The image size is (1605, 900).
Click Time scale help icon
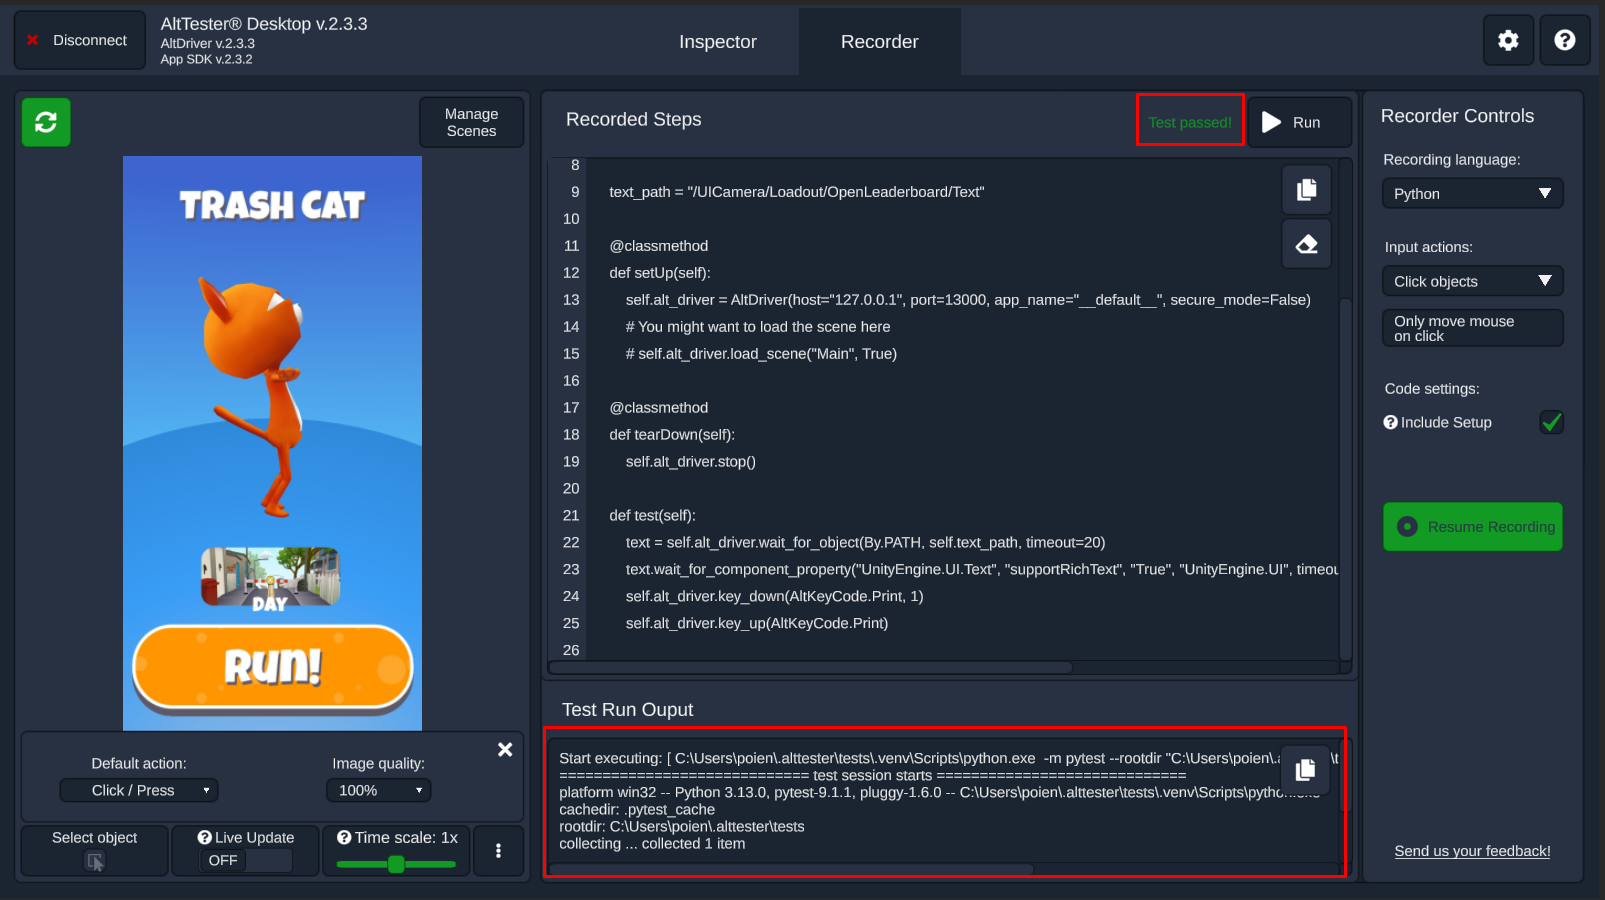pos(344,837)
